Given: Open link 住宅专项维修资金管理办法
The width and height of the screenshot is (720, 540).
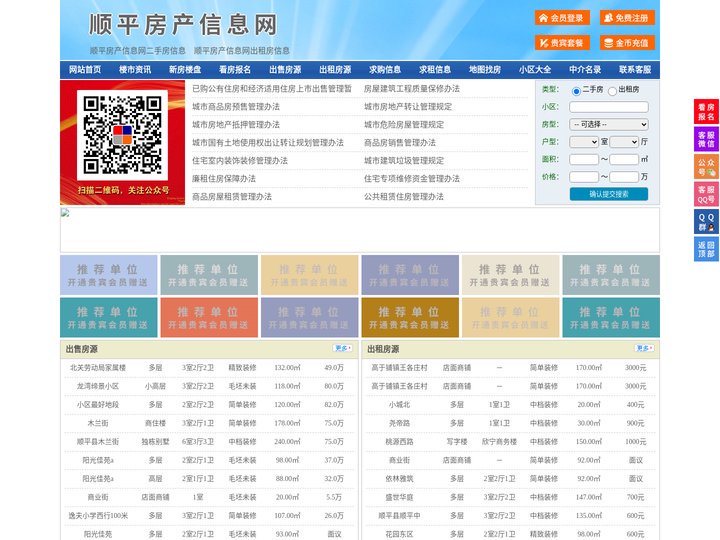Looking at the screenshot, I should tap(412, 179).
